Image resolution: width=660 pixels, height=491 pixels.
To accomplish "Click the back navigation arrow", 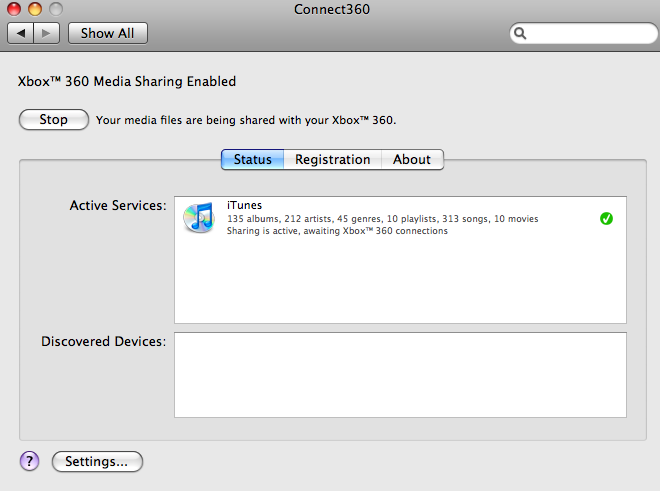I will (21, 33).
